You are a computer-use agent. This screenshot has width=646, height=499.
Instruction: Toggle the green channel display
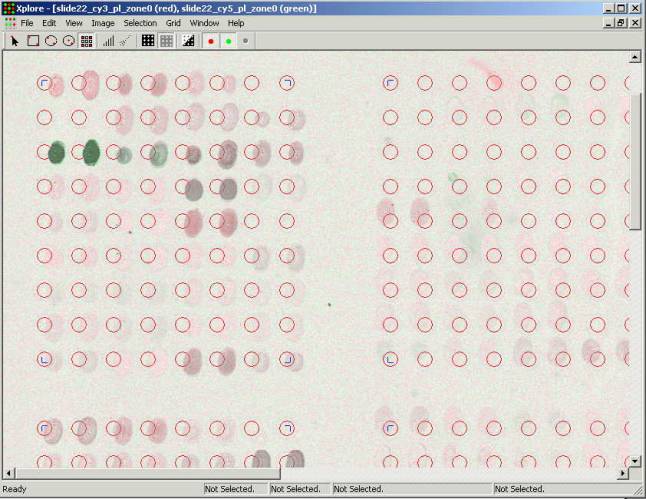[228, 41]
